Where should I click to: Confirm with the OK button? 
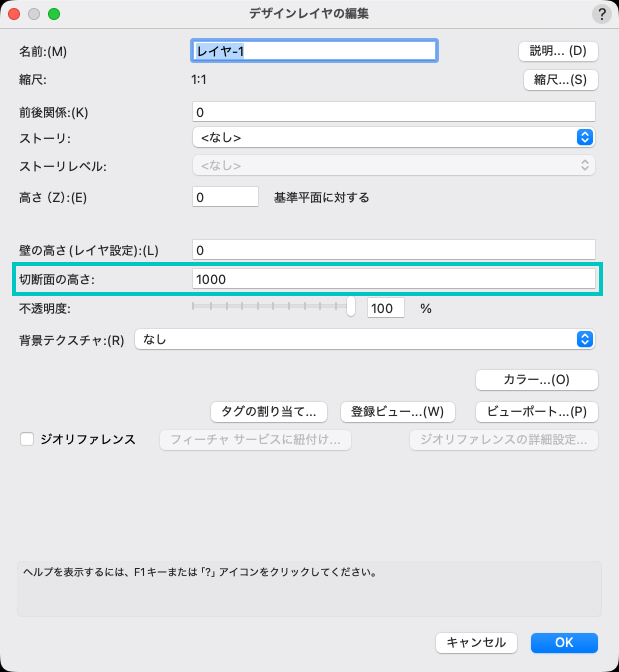pos(564,642)
